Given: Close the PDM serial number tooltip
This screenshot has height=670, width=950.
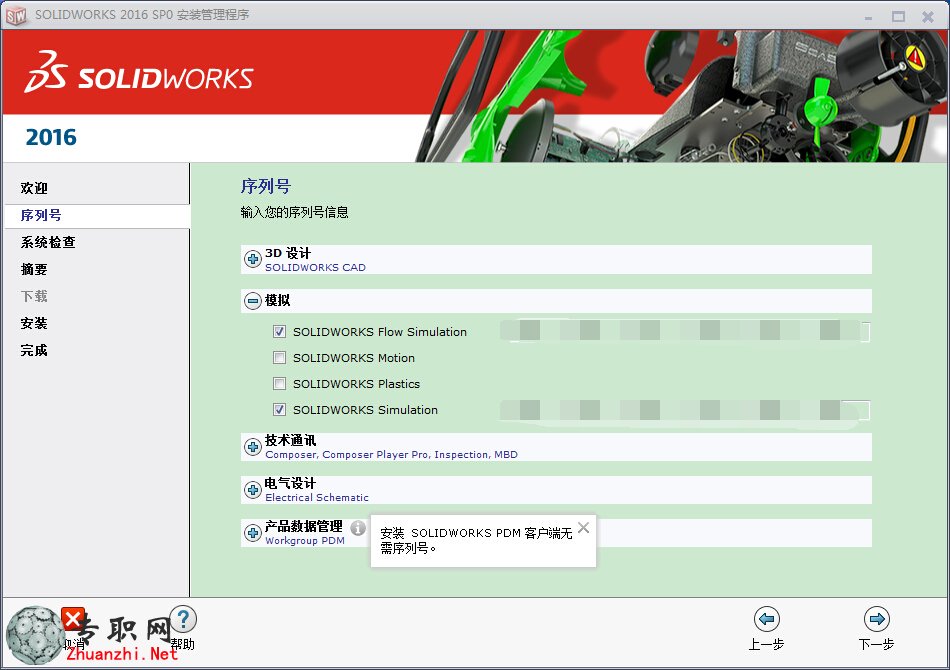Looking at the screenshot, I should (583, 528).
